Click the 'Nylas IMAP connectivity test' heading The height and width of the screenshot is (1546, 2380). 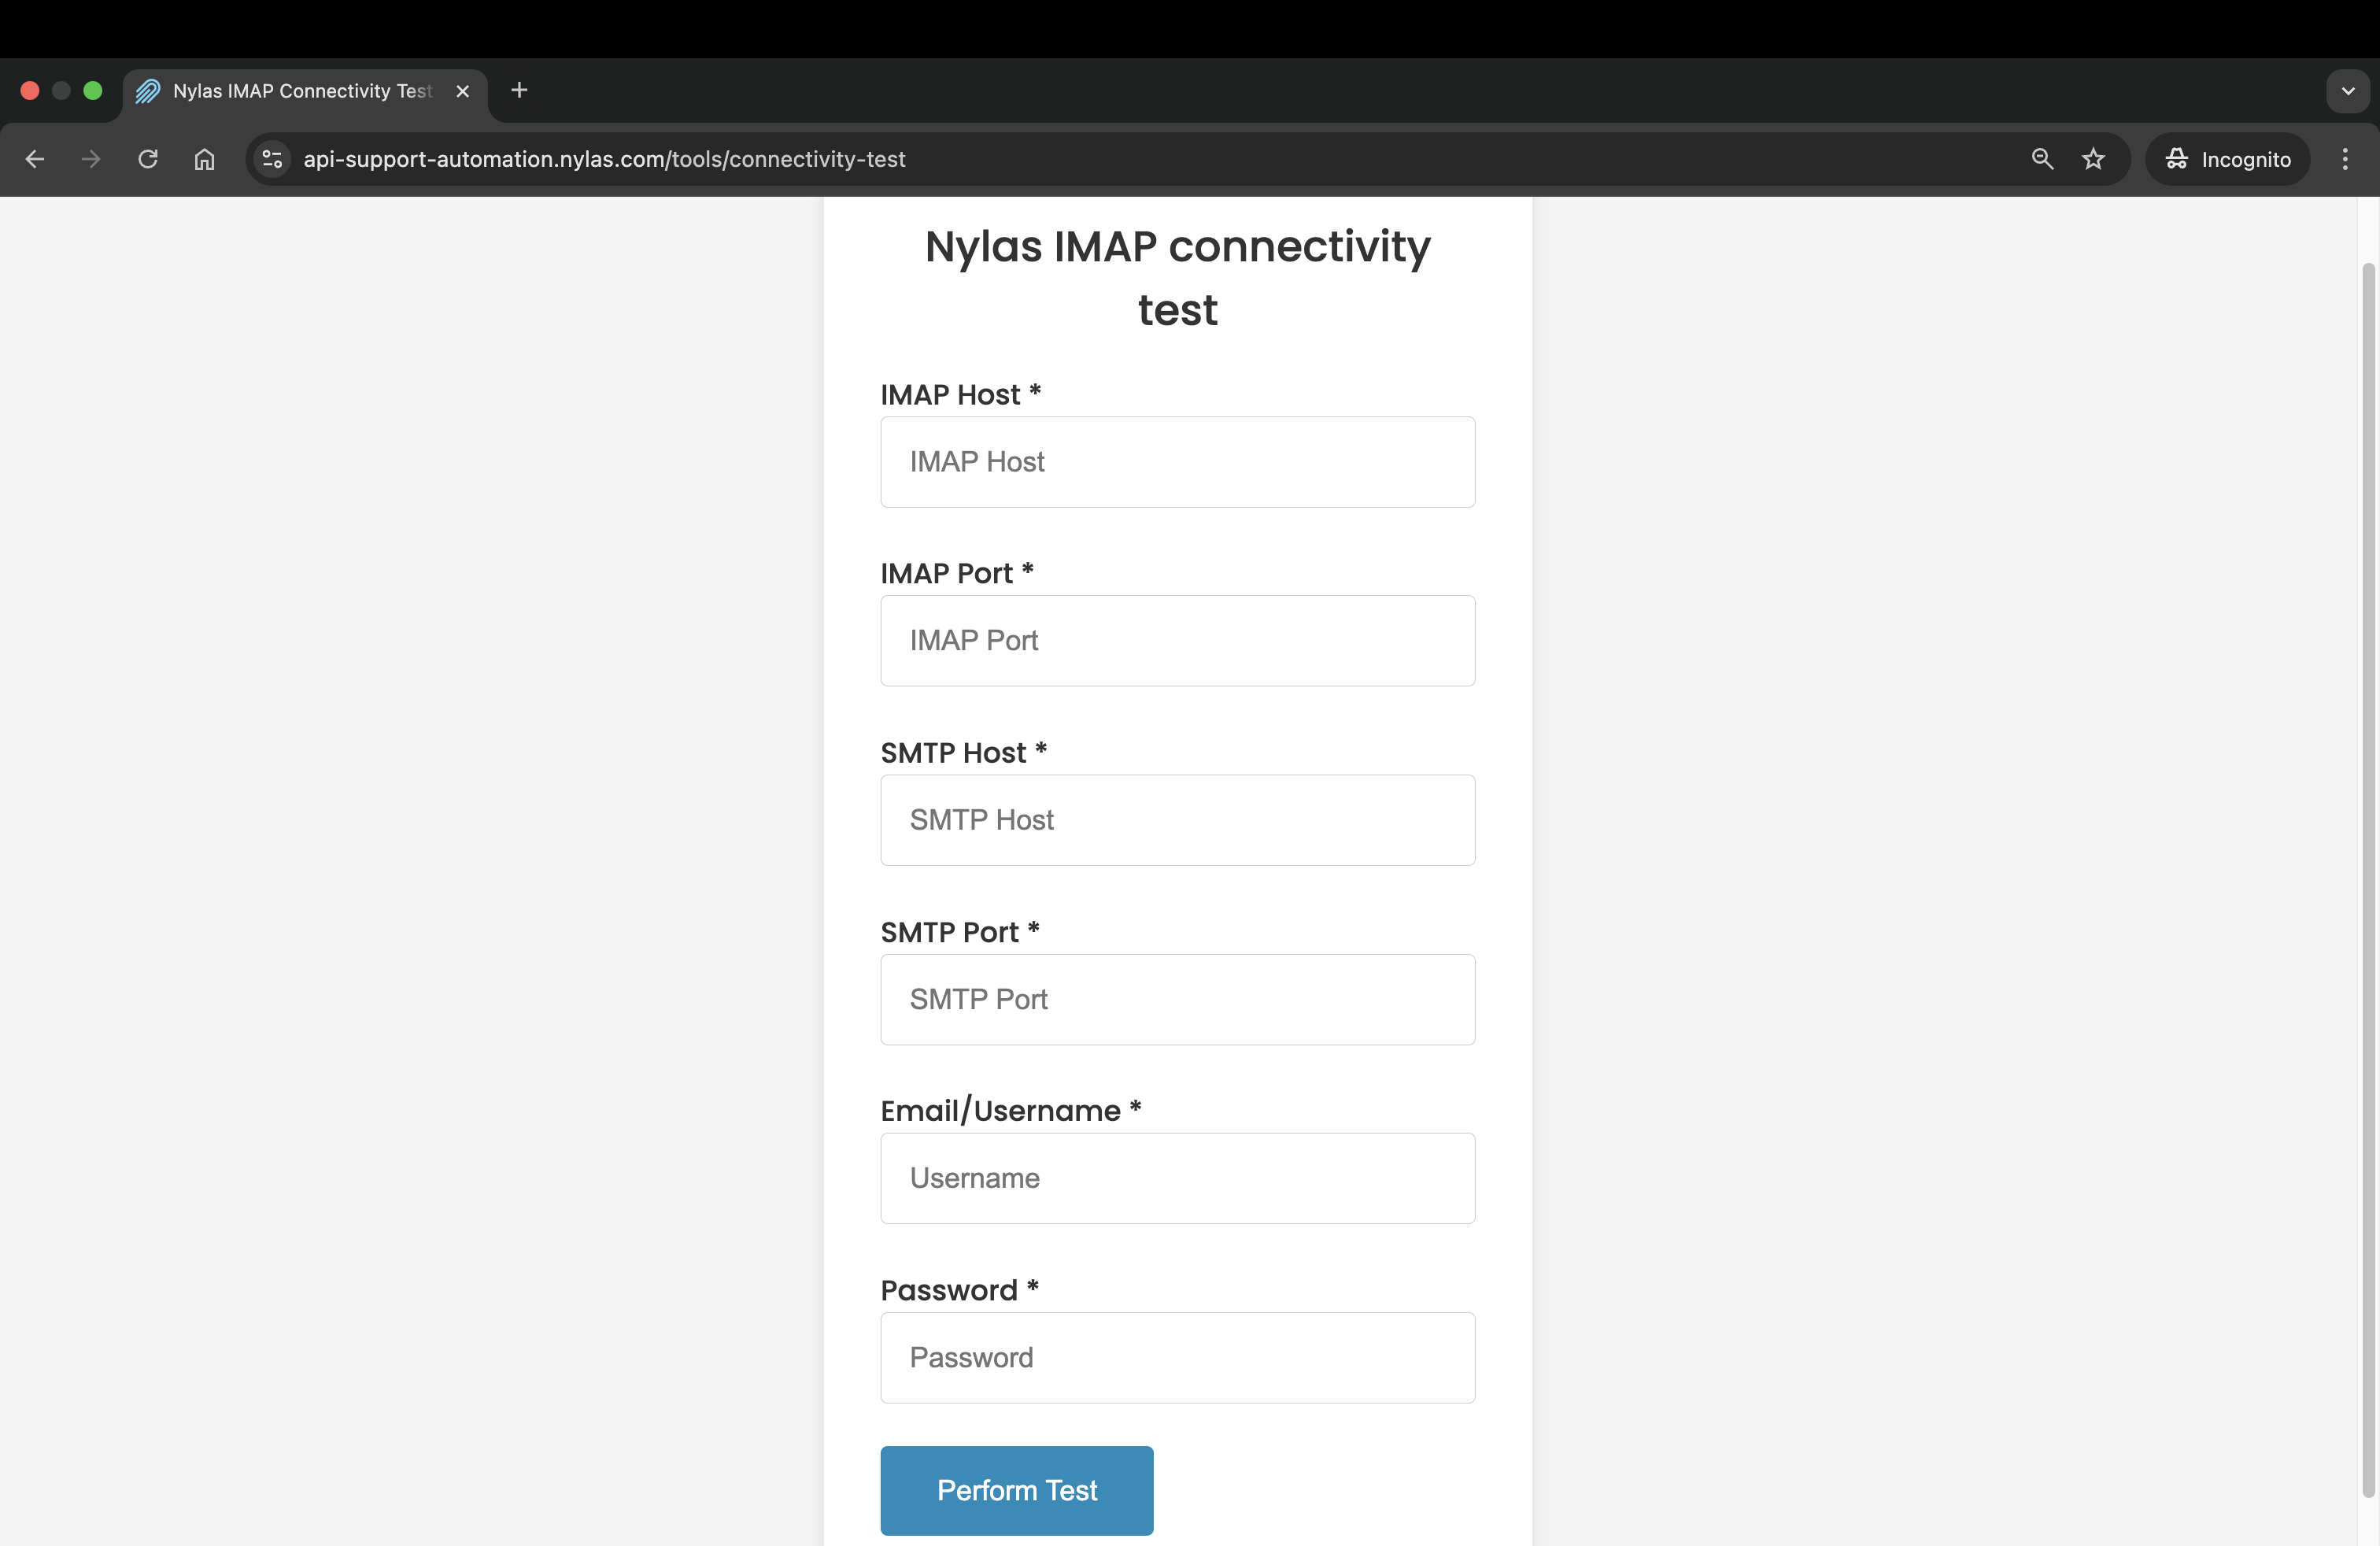1177,277
